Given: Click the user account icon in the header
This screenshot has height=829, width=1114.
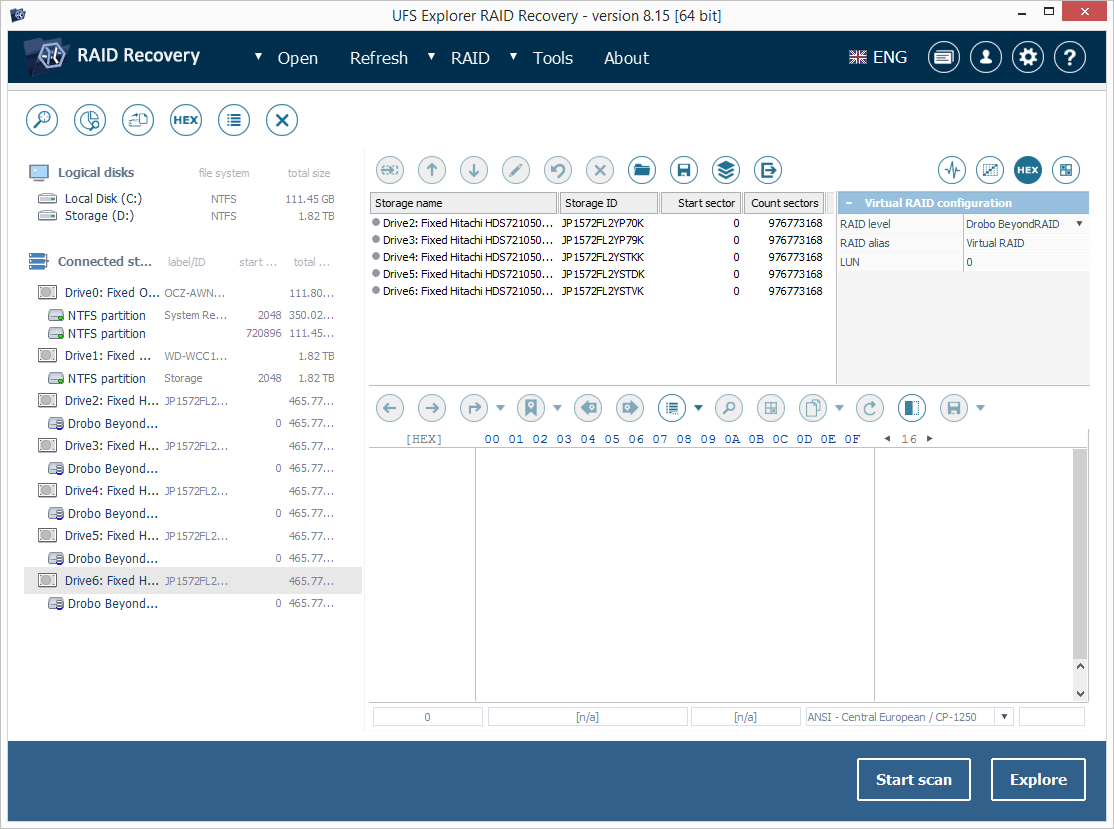Looking at the screenshot, I should coord(986,58).
